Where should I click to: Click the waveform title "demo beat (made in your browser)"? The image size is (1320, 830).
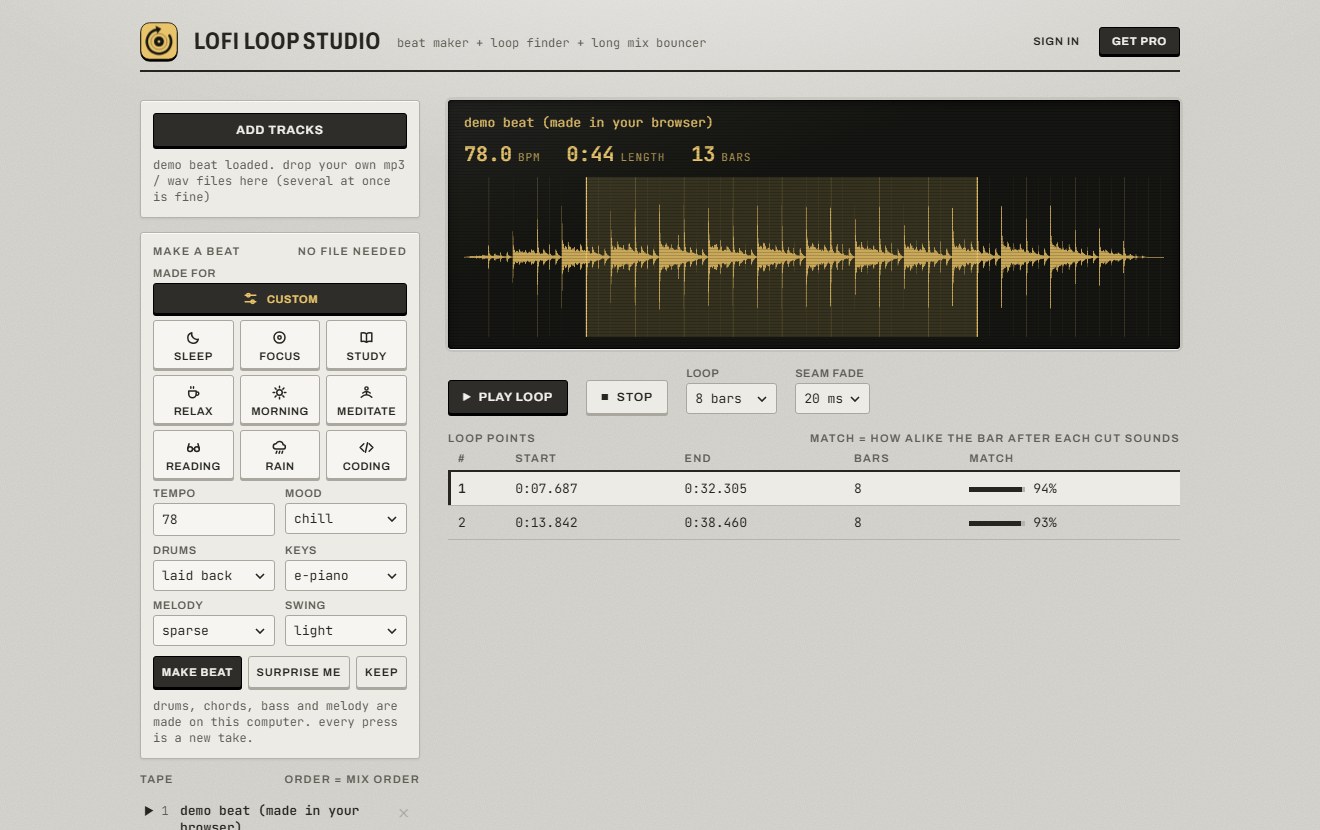coord(588,122)
